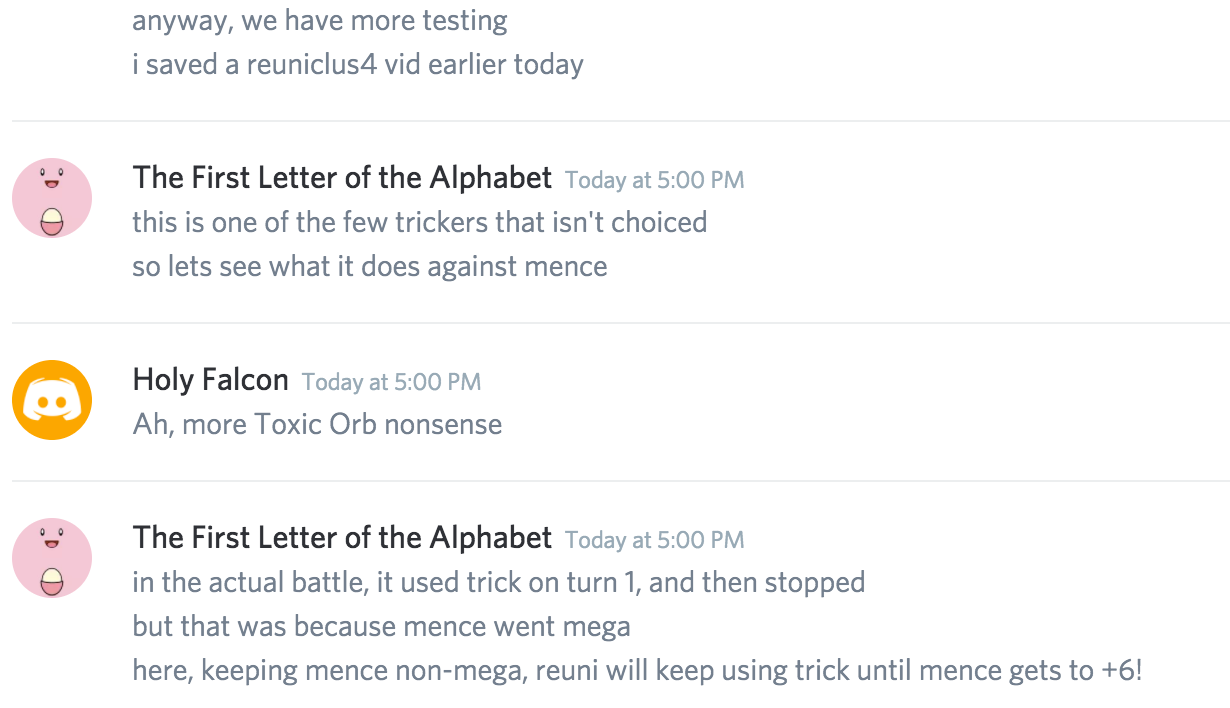Click timestamp on the 'few trickers' message header

click(x=654, y=180)
